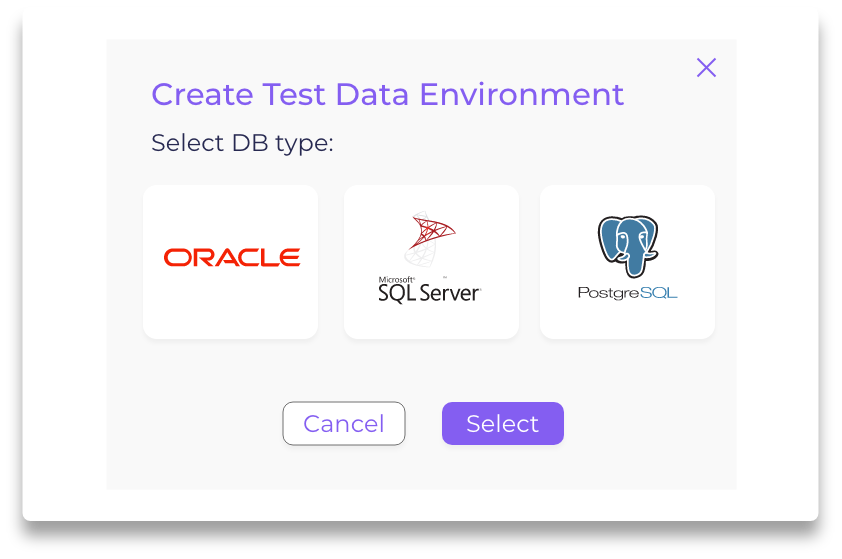Click the blue SQL part of PostgreSQL
Screen dimensions: 842x559
point(658,293)
